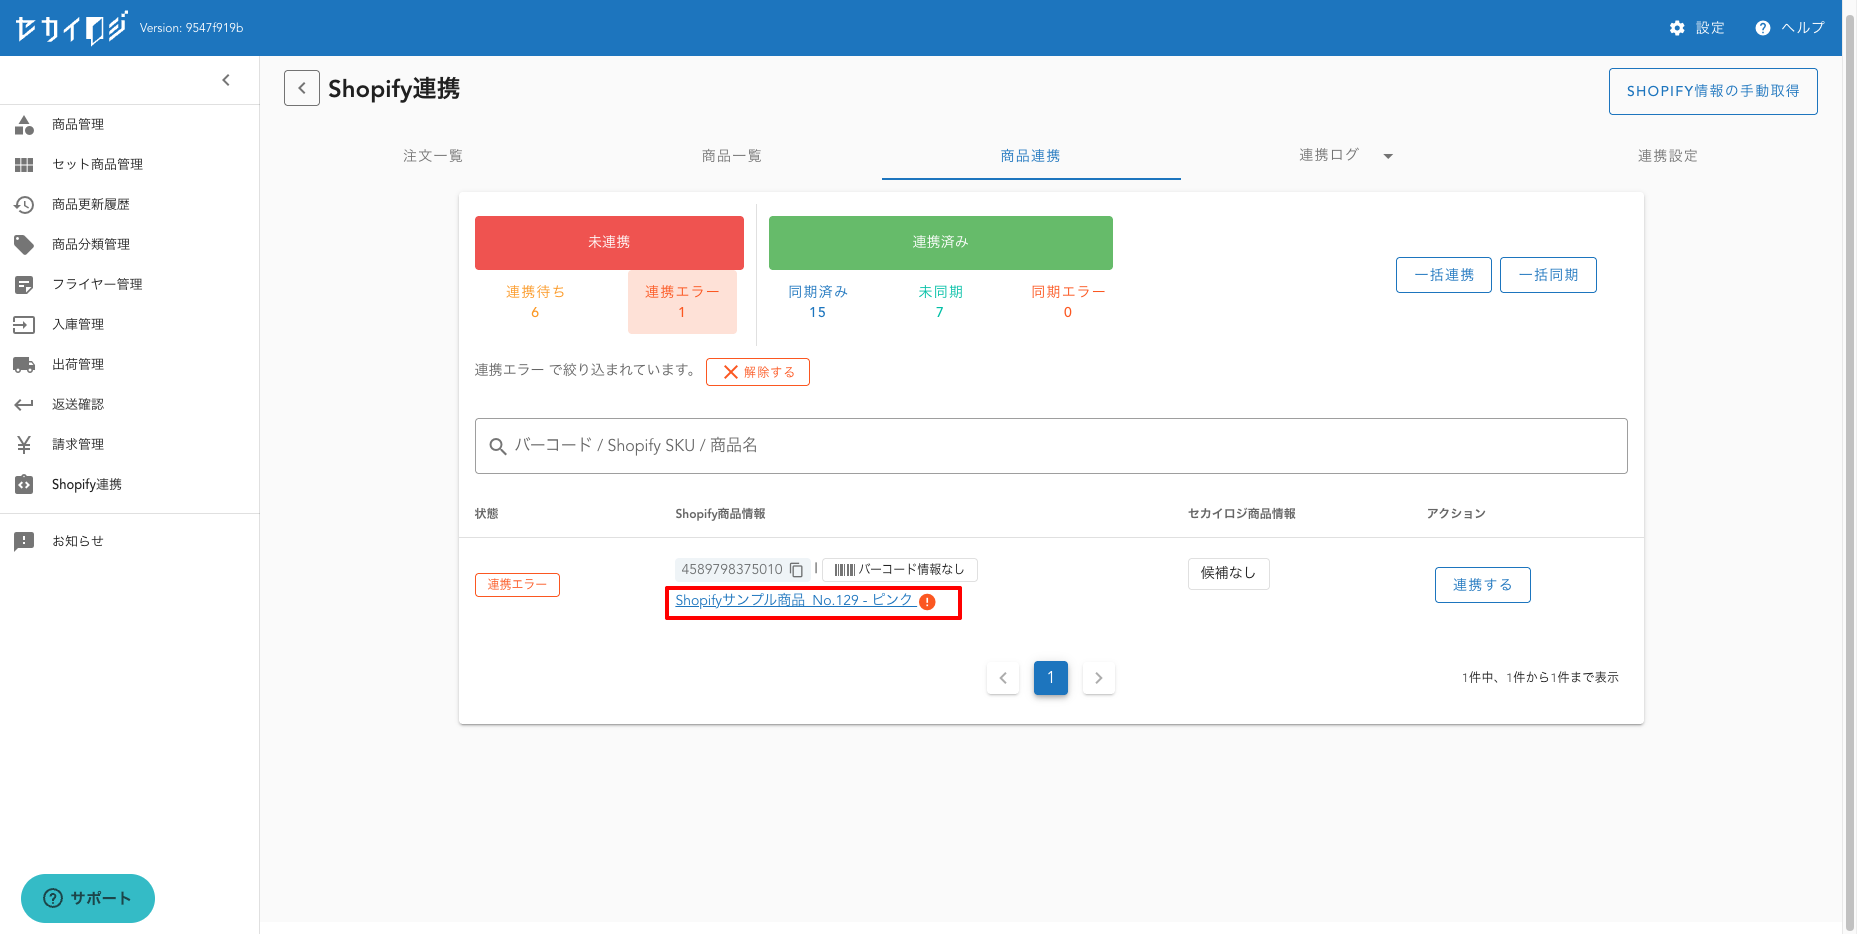Click the 連携する button
Image resolution: width=1857 pixels, height=934 pixels.
tap(1482, 585)
